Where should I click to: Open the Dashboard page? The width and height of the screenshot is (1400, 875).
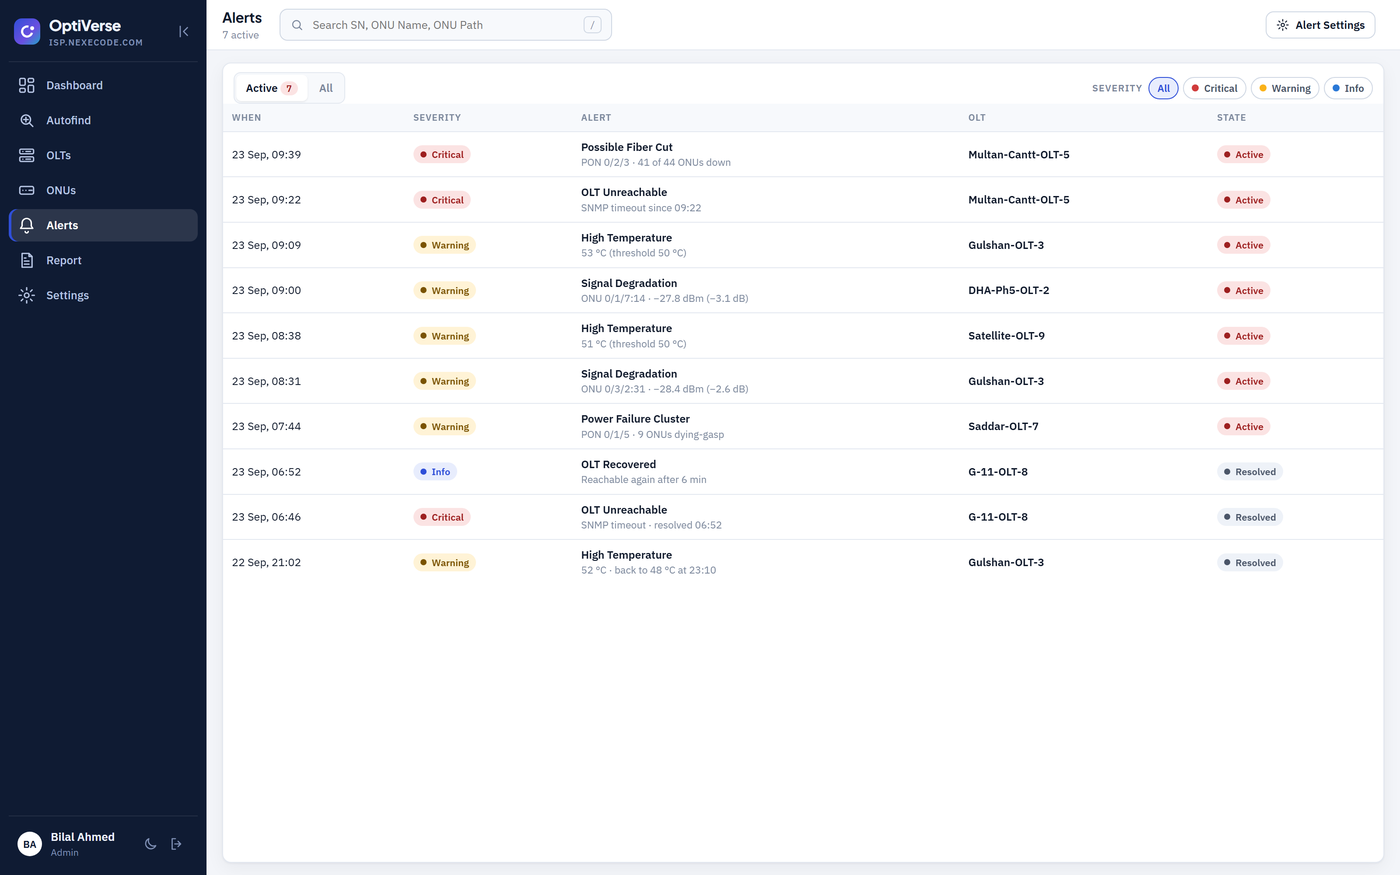click(103, 85)
